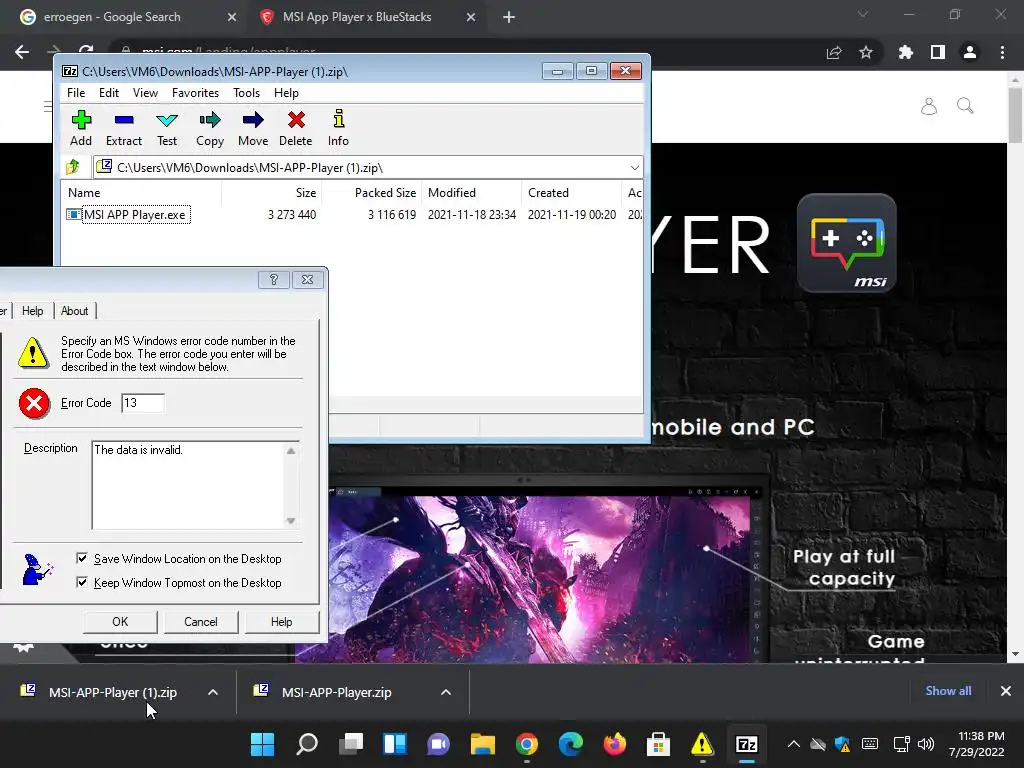Open the Info toolbar icon in 7-Zip
The width and height of the screenshot is (1024, 768).
click(x=338, y=128)
